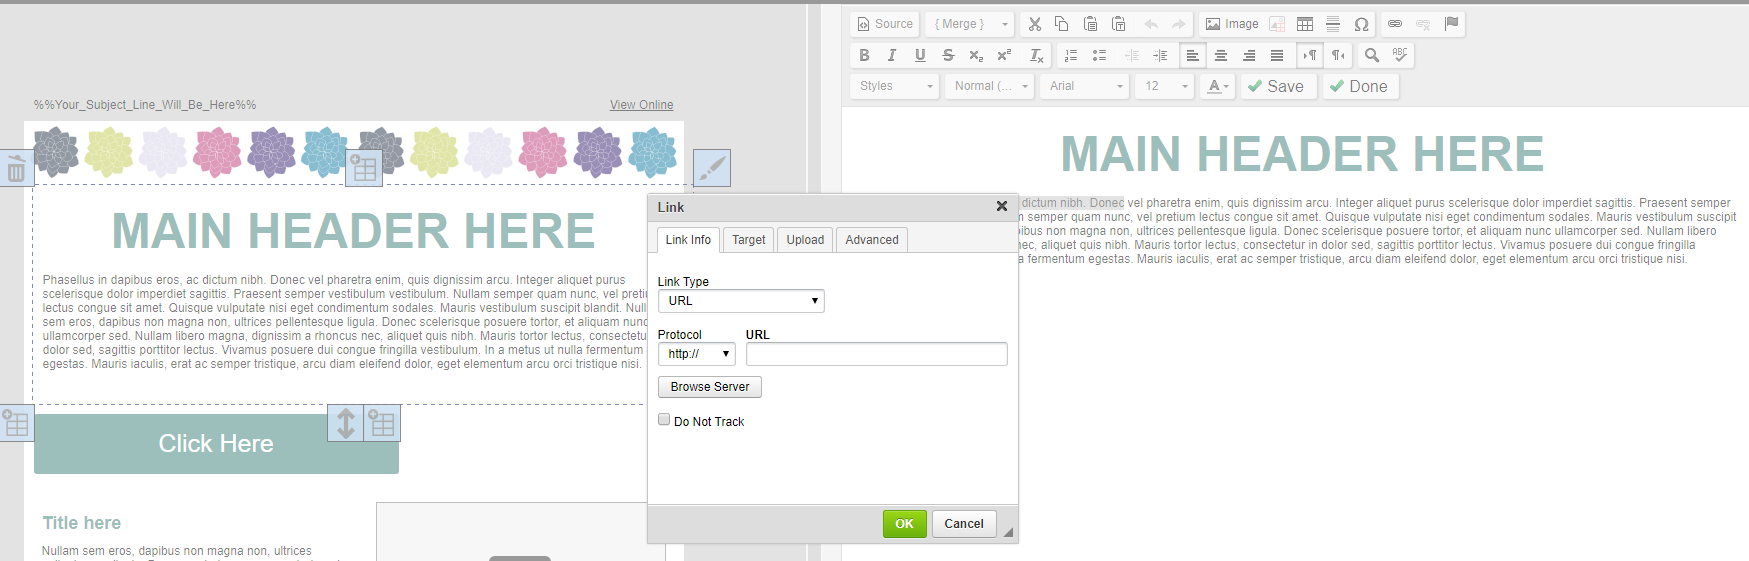This screenshot has width=1749, height=561.
Task: Open the Protocol http:// dropdown
Action: pos(697,354)
